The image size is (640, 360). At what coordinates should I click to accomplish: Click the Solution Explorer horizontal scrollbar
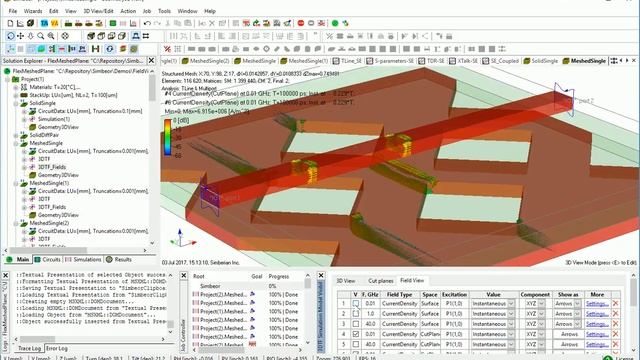(76, 250)
